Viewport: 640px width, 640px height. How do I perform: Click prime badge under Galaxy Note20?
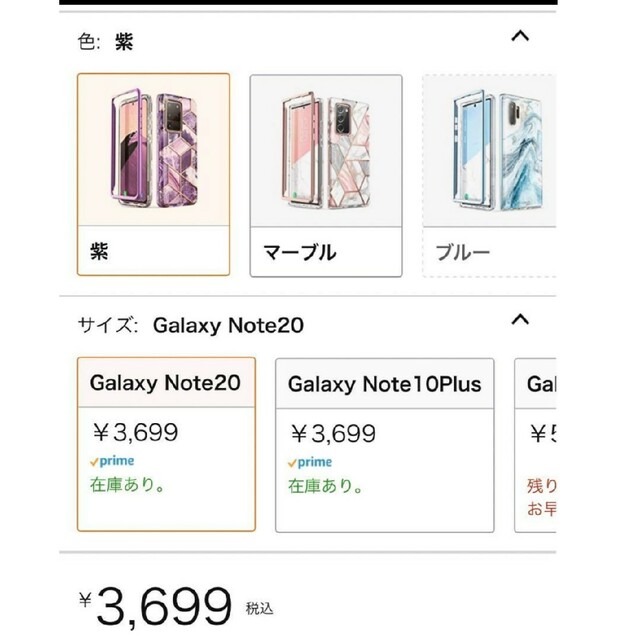pos(112,461)
